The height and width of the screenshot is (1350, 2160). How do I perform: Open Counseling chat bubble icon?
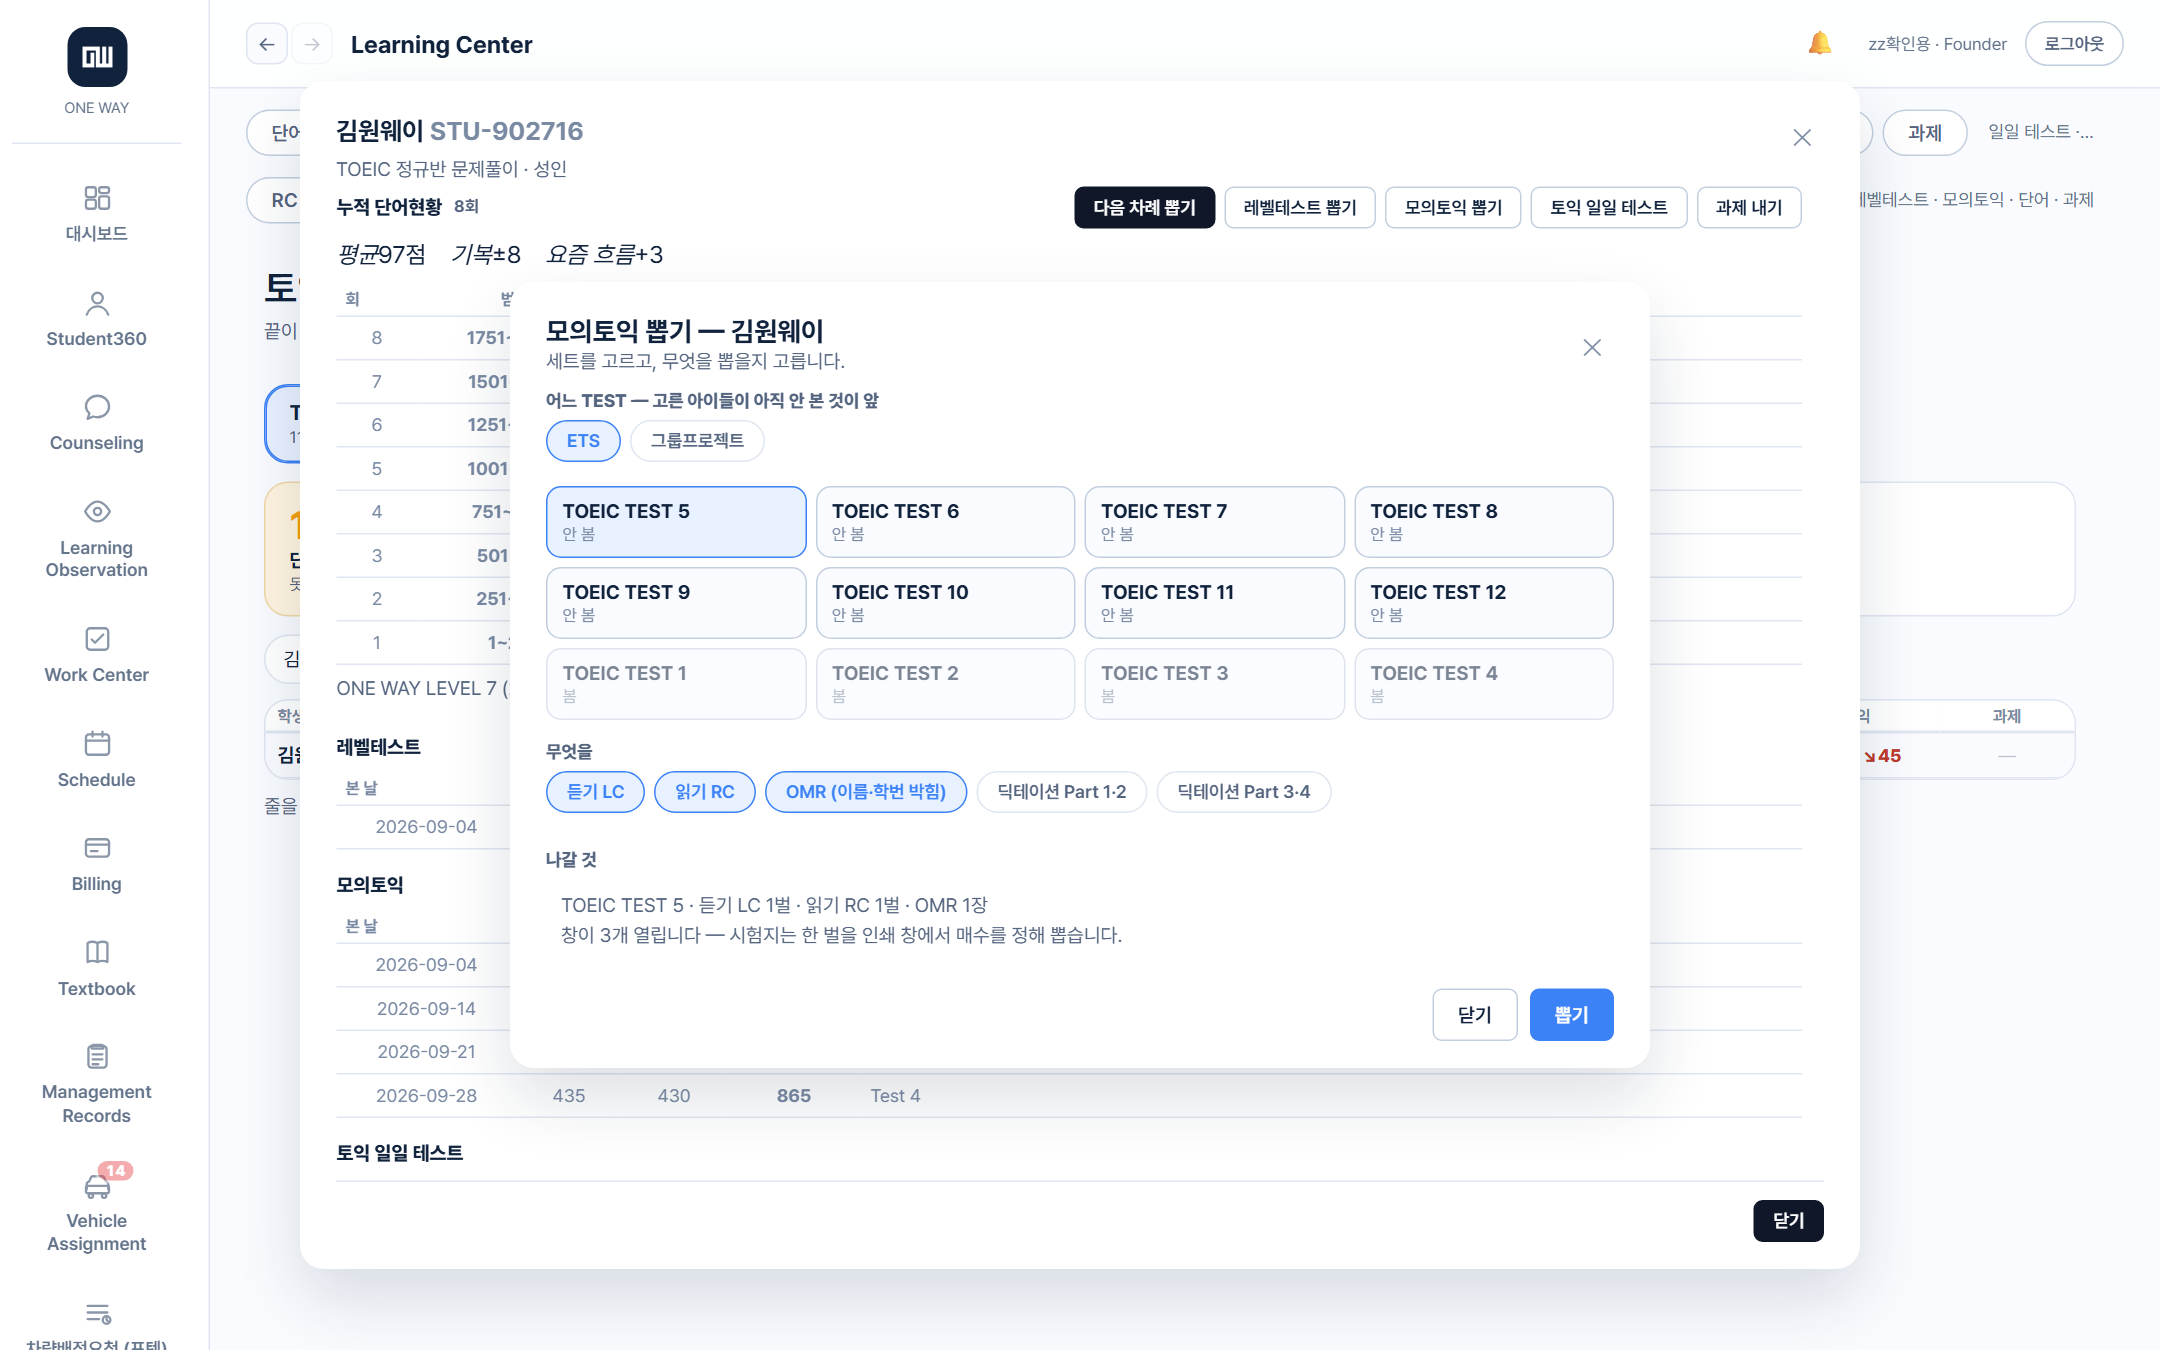pos(97,407)
